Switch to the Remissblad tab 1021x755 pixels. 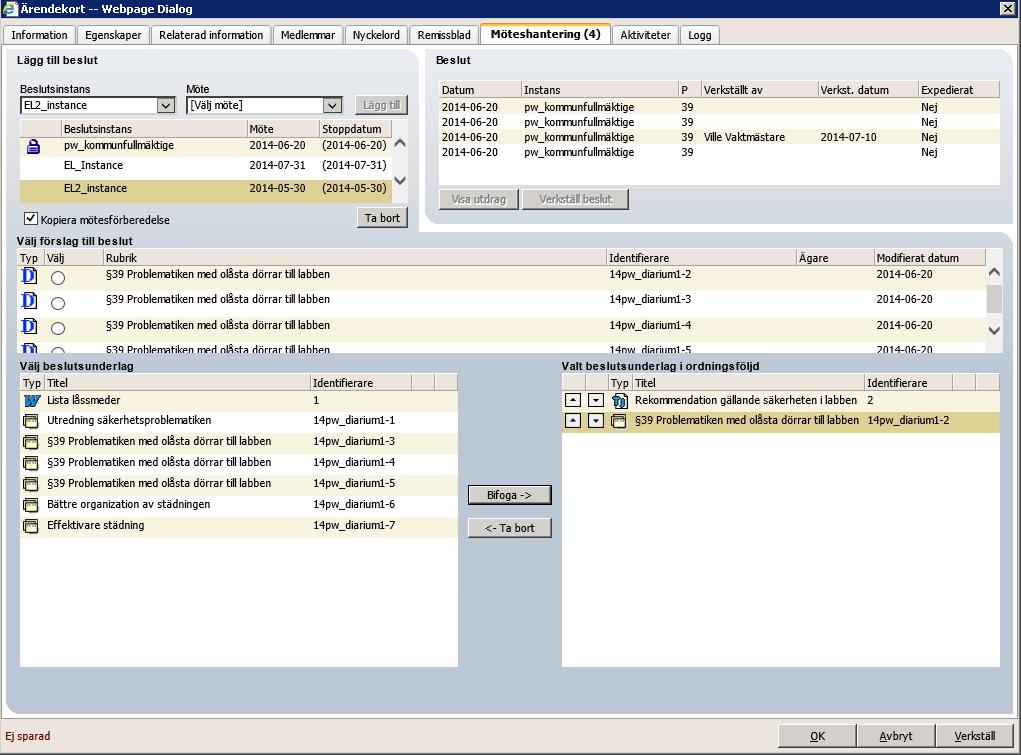pyautogui.click(x=444, y=35)
